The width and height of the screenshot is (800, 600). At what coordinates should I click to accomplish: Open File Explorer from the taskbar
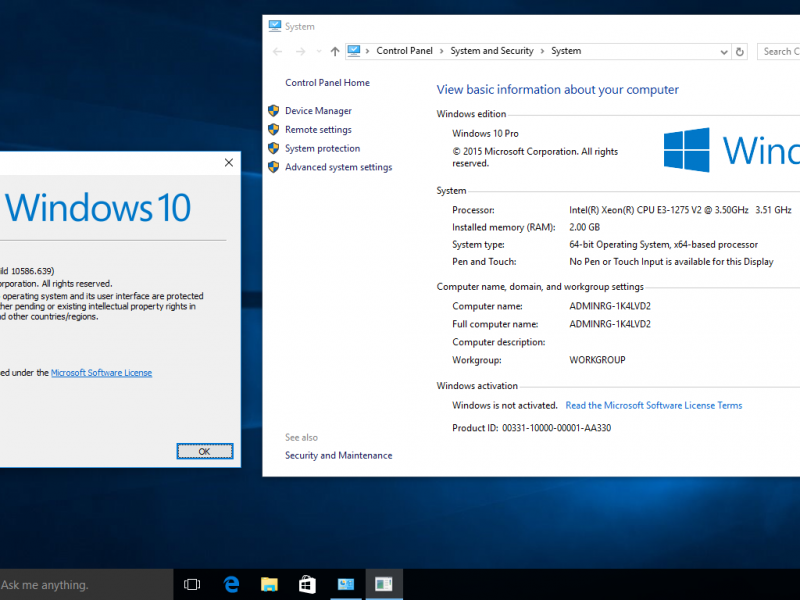269,584
